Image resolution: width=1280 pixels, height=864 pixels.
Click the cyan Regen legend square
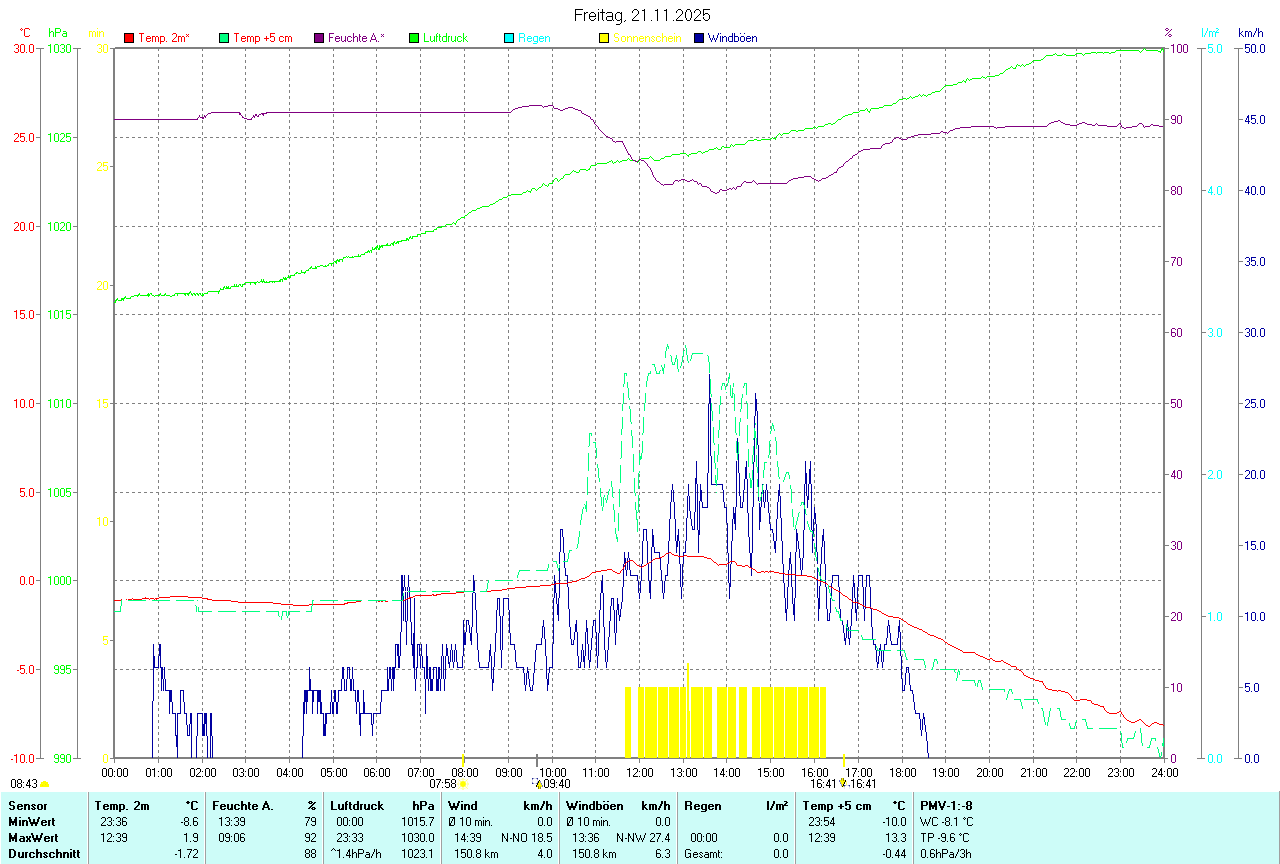pos(509,38)
